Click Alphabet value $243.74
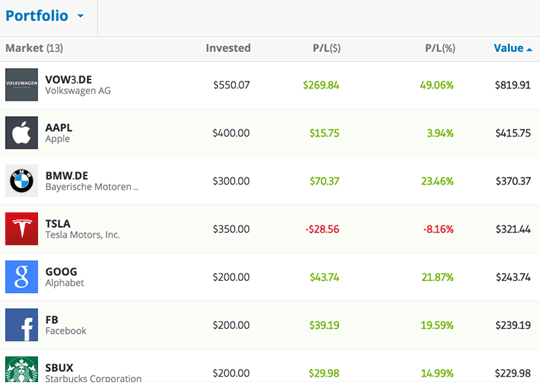540x383 pixels. [513, 277]
